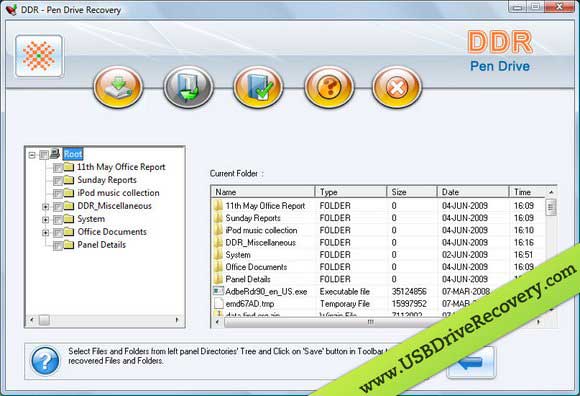580x396 pixels.
Task: Select Root label in the tree
Action: [73, 154]
